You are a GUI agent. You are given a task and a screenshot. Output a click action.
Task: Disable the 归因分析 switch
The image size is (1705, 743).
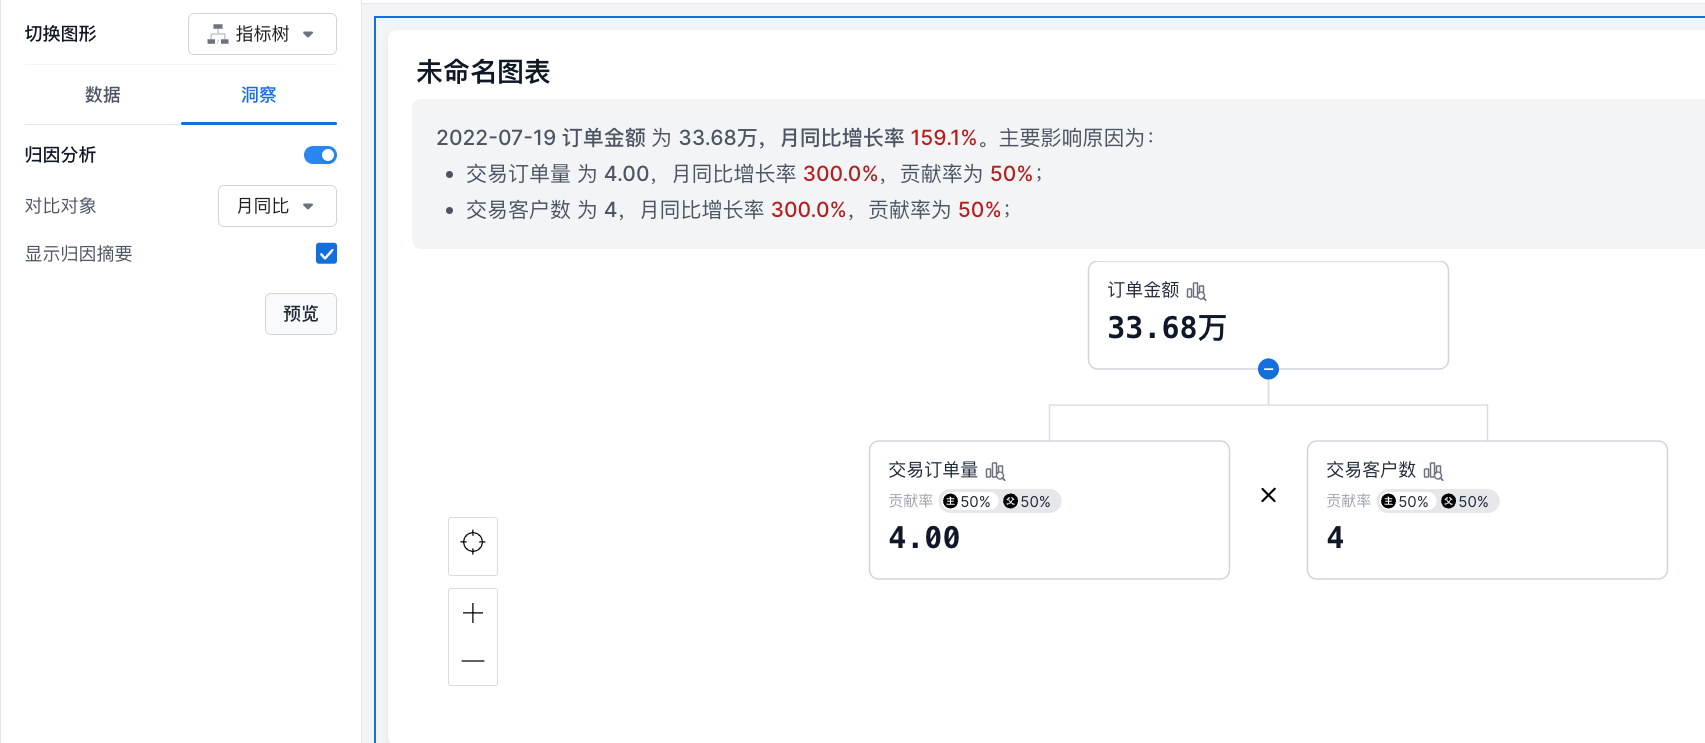click(x=320, y=155)
